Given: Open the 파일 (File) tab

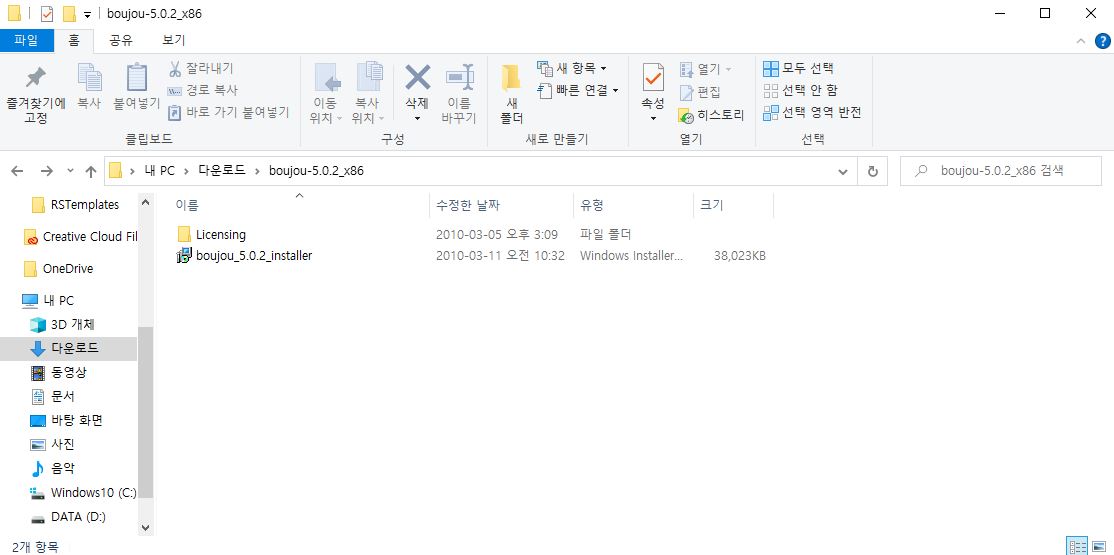Looking at the screenshot, I should 26,40.
